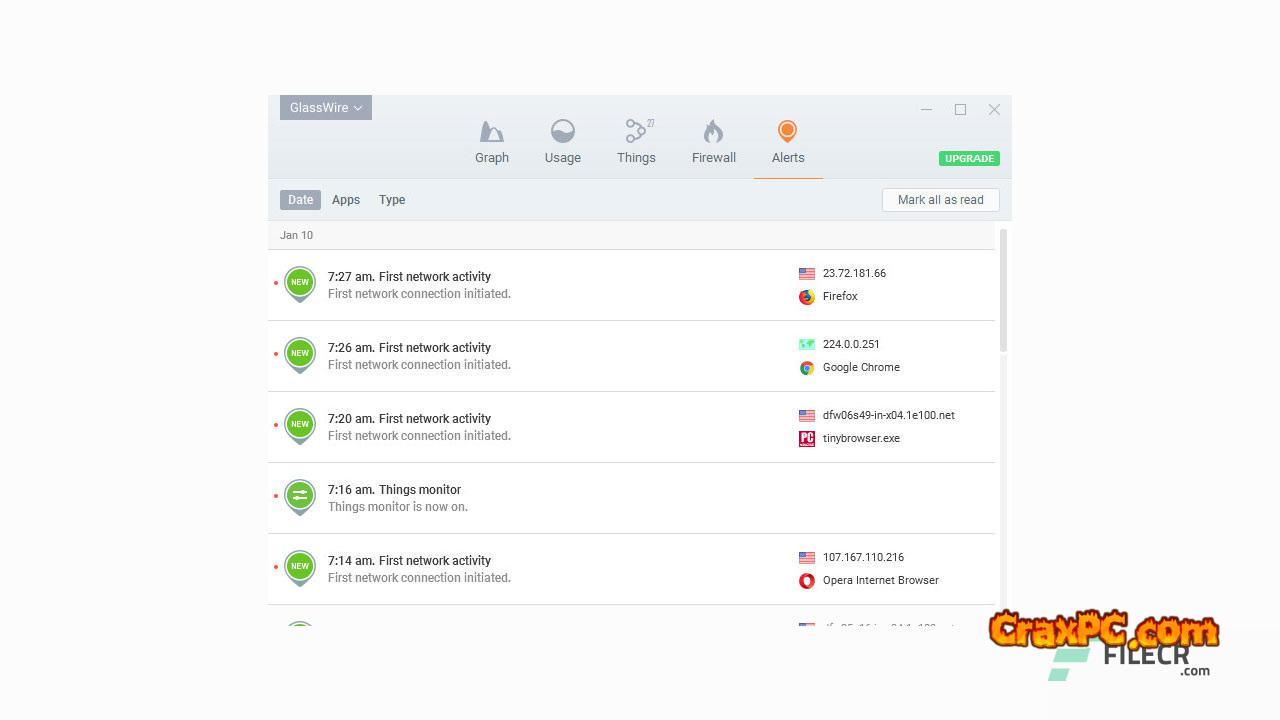Open the Things network devices icon
The image size is (1280, 720).
pyautogui.click(x=636, y=132)
